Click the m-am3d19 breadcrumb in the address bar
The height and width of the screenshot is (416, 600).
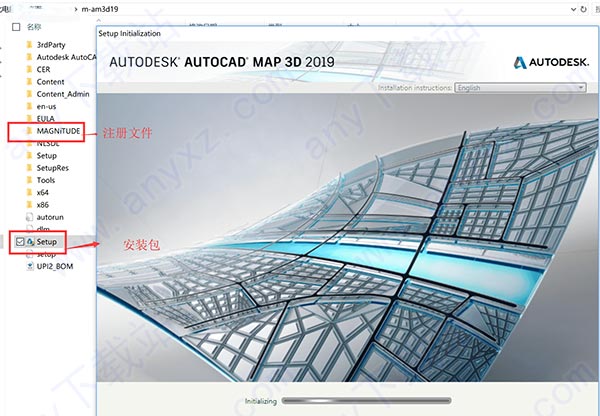coord(100,9)
